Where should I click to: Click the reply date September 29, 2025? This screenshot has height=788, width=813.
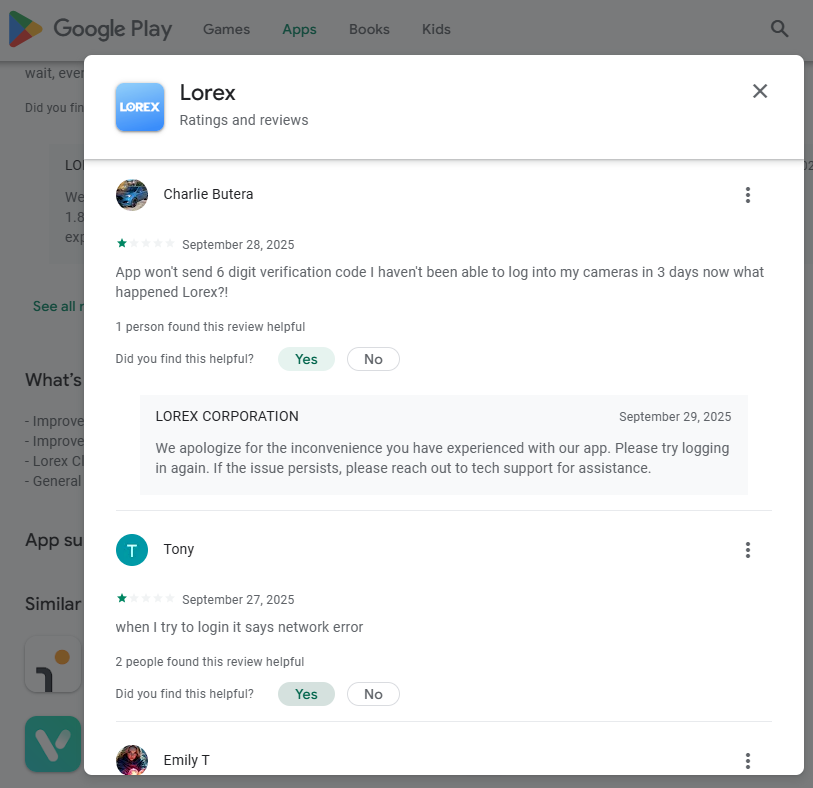[675, 417]
